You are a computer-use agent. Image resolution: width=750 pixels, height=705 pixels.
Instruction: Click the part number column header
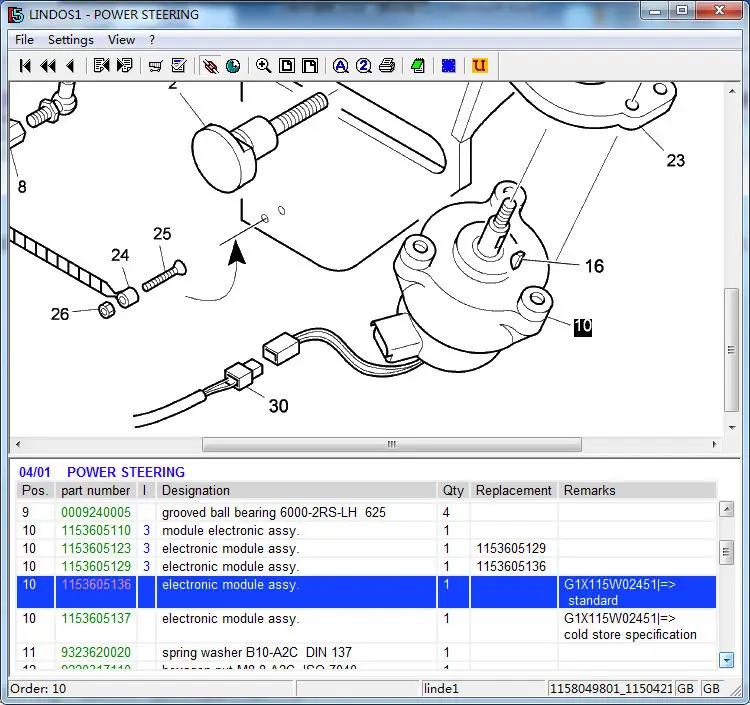pyautogui.click(x=96, y=491)
